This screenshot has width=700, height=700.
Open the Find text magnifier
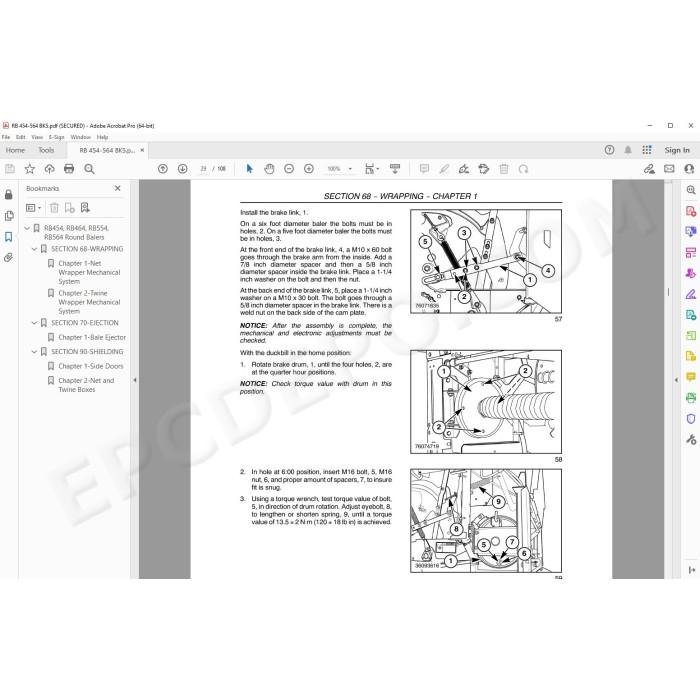pos(89,169)
